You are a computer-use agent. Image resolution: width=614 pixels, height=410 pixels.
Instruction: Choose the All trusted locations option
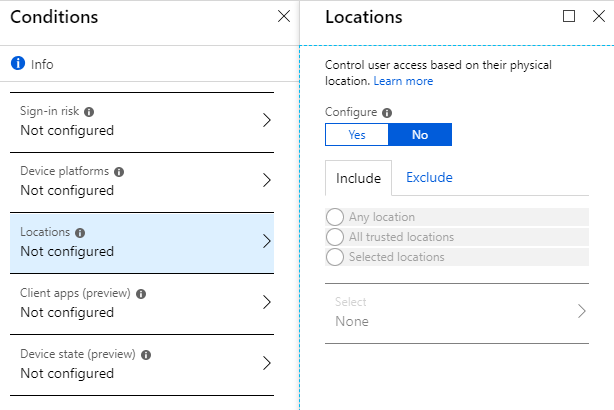335,237
